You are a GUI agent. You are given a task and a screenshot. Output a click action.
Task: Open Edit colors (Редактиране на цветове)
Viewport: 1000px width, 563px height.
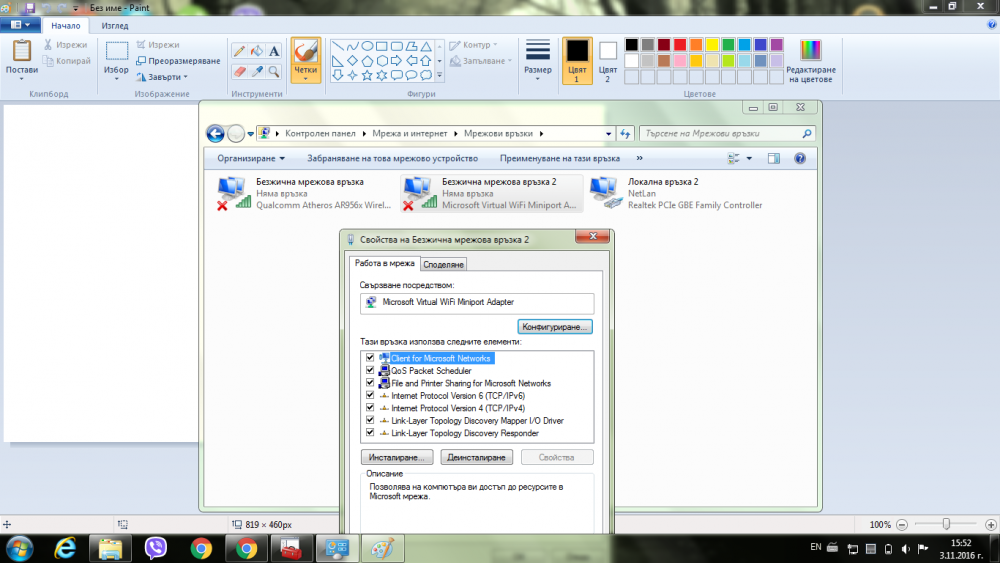(811, 61)
